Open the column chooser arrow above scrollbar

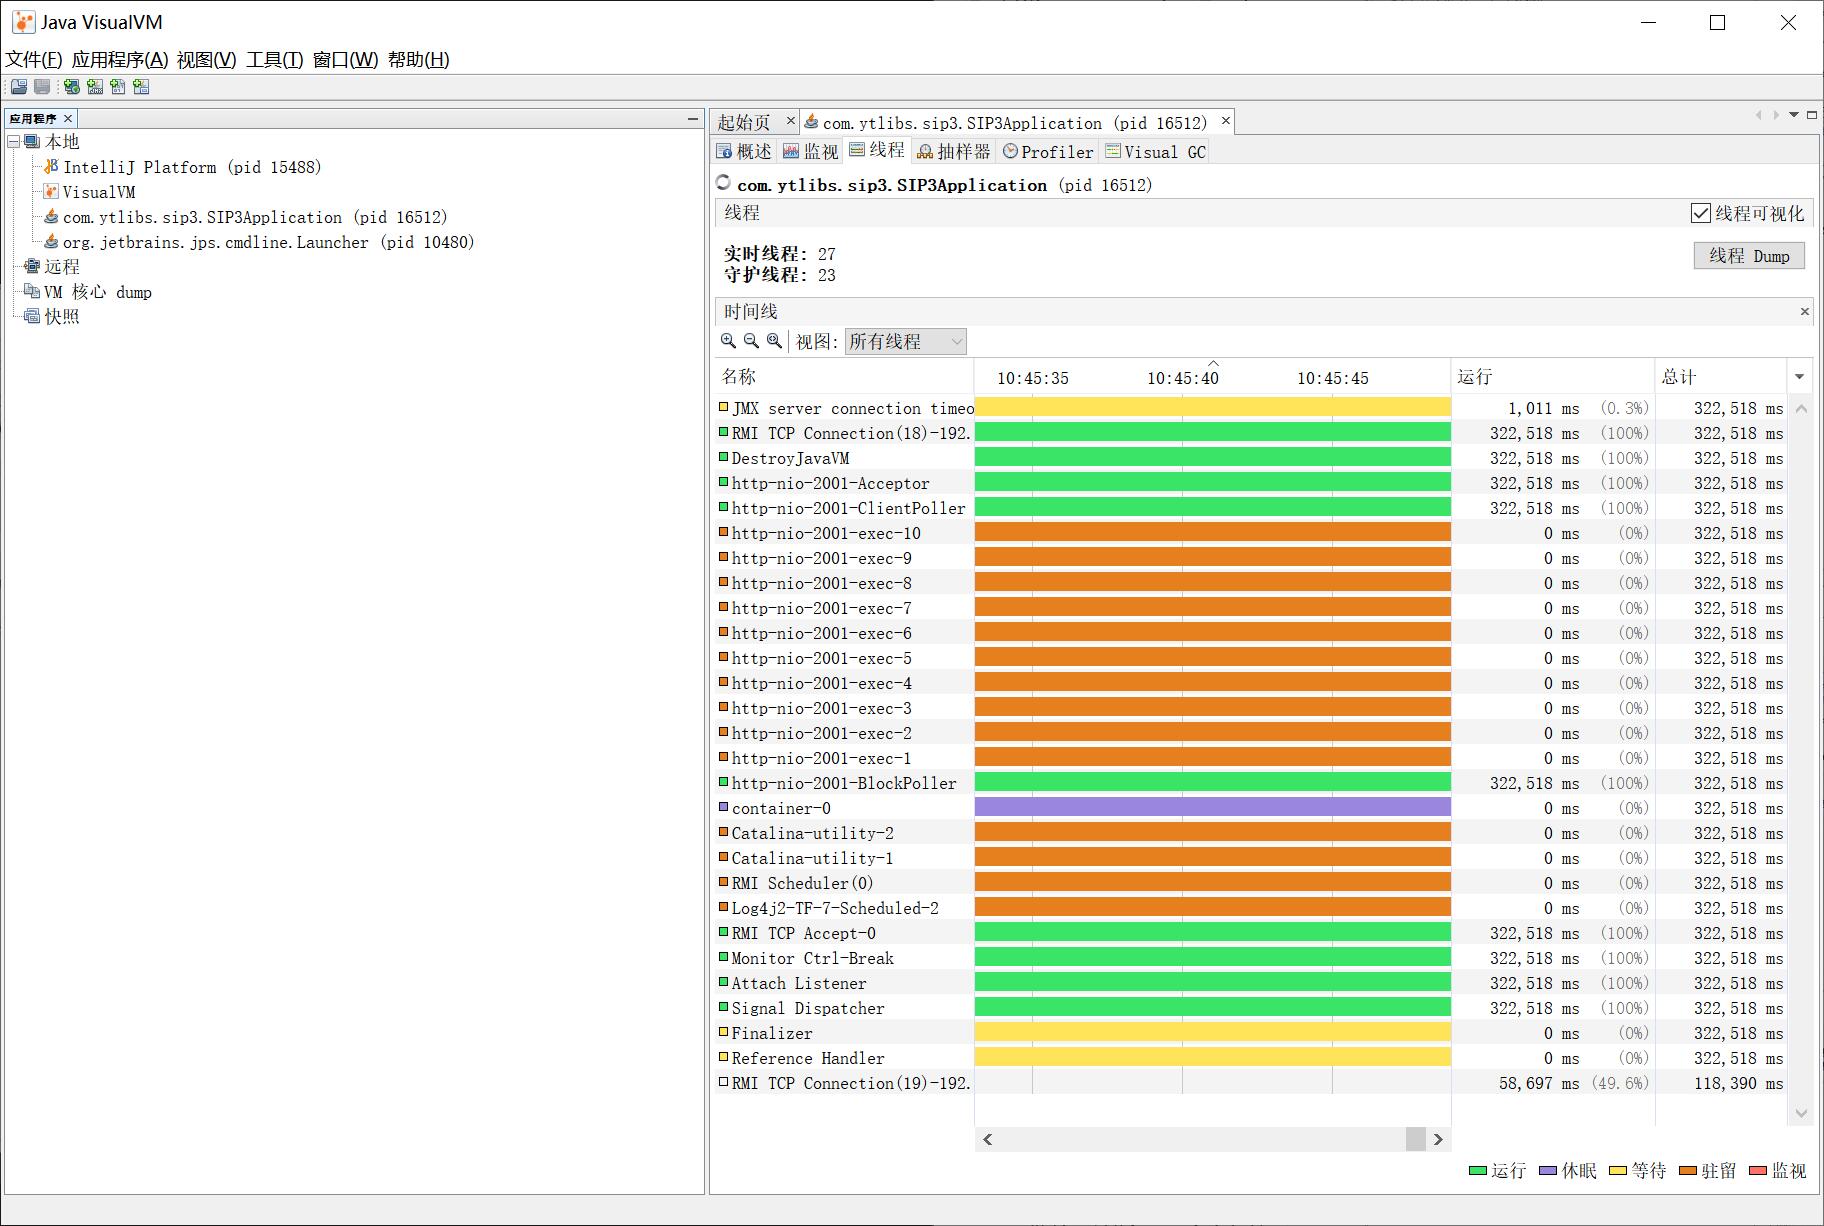click(1799, 377)
